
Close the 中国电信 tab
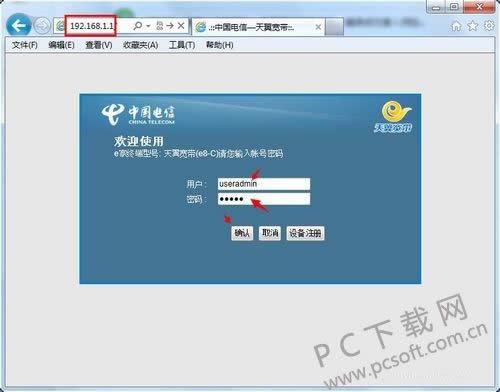(318, 27)
